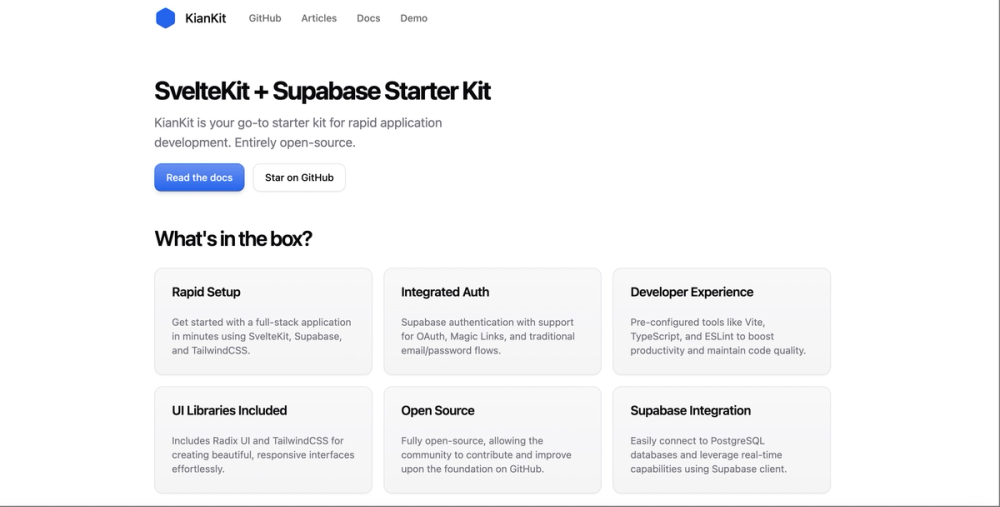Select the UI Libraries Included card title

[x=229, y=411]
